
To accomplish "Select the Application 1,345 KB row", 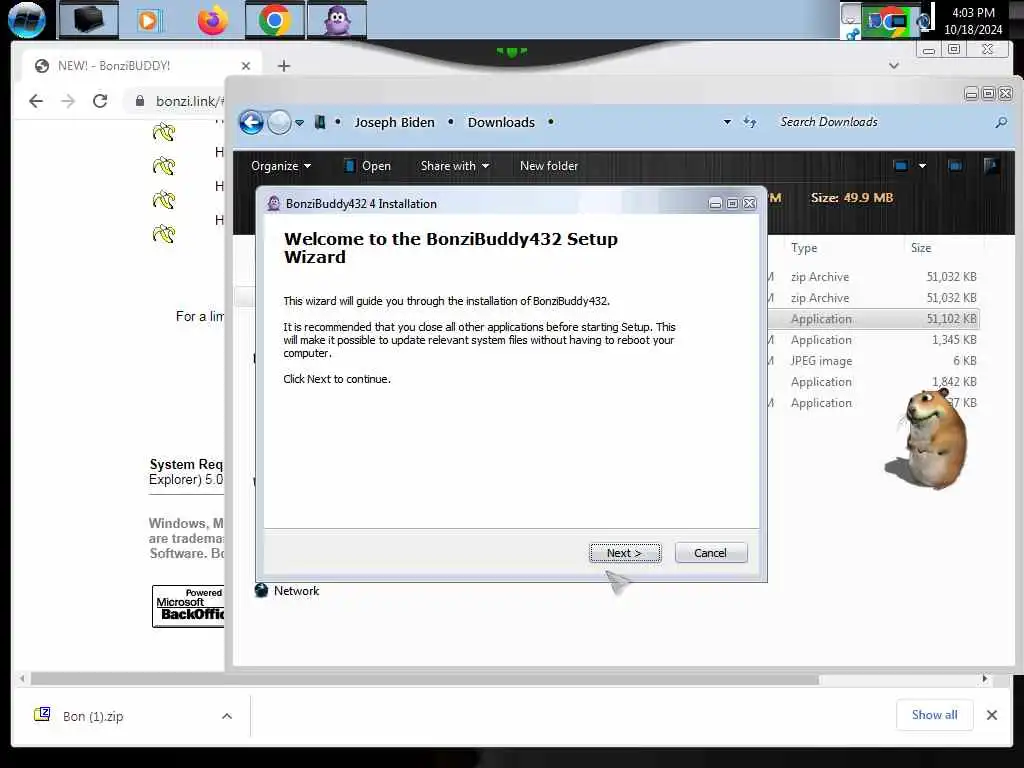I will (874, 340).
